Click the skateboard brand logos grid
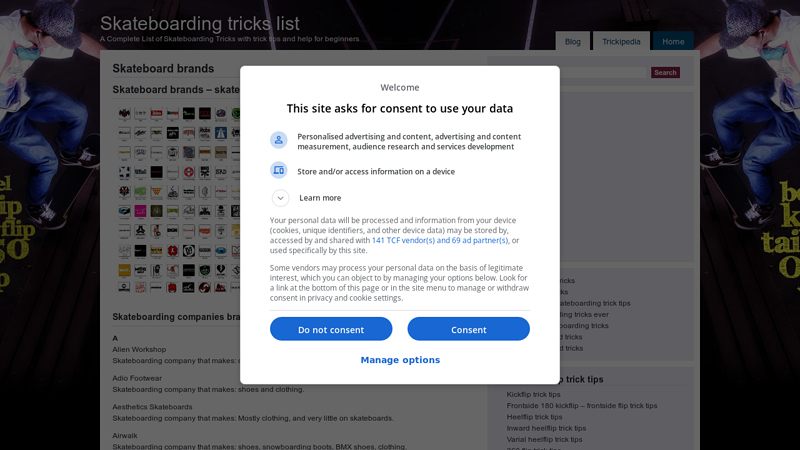This screenshot has height=450, width=800. (178, 200)
